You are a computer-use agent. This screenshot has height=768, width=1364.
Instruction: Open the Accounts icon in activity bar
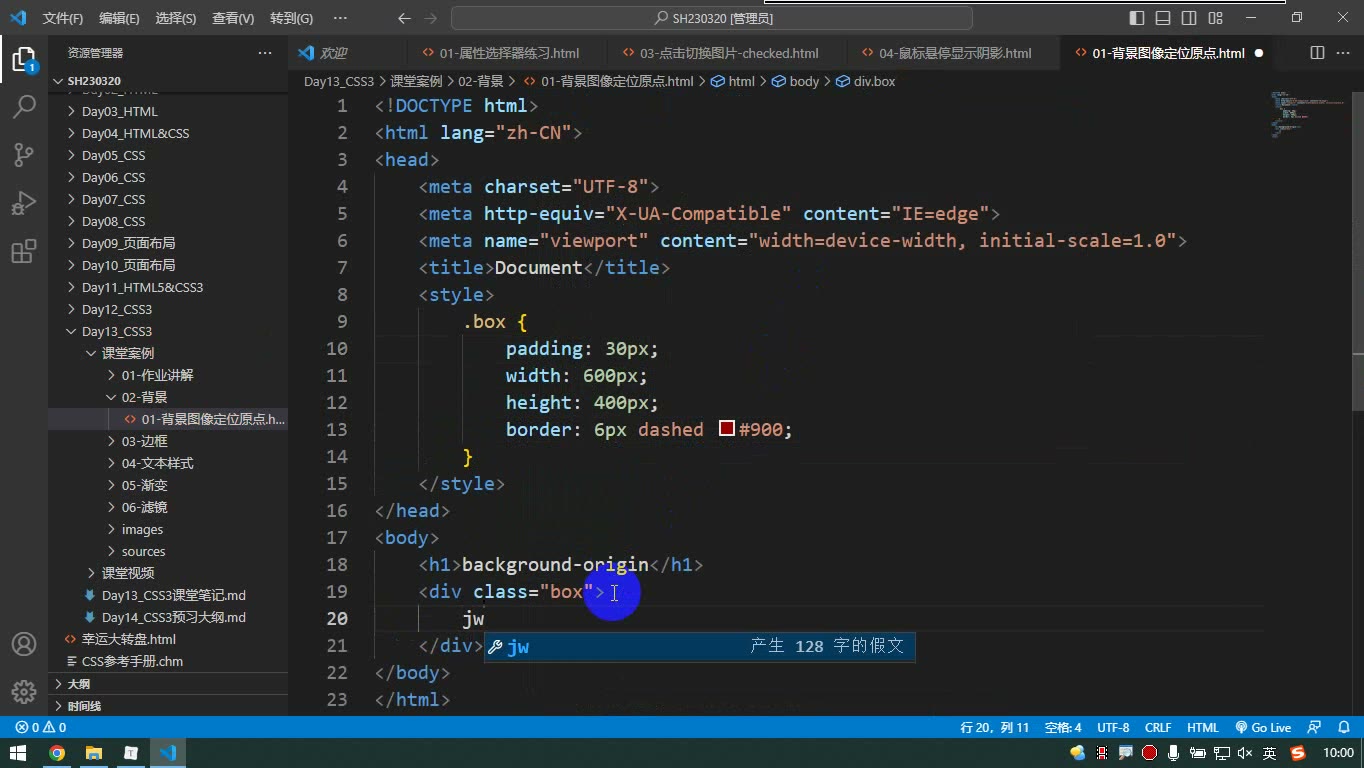24,643
